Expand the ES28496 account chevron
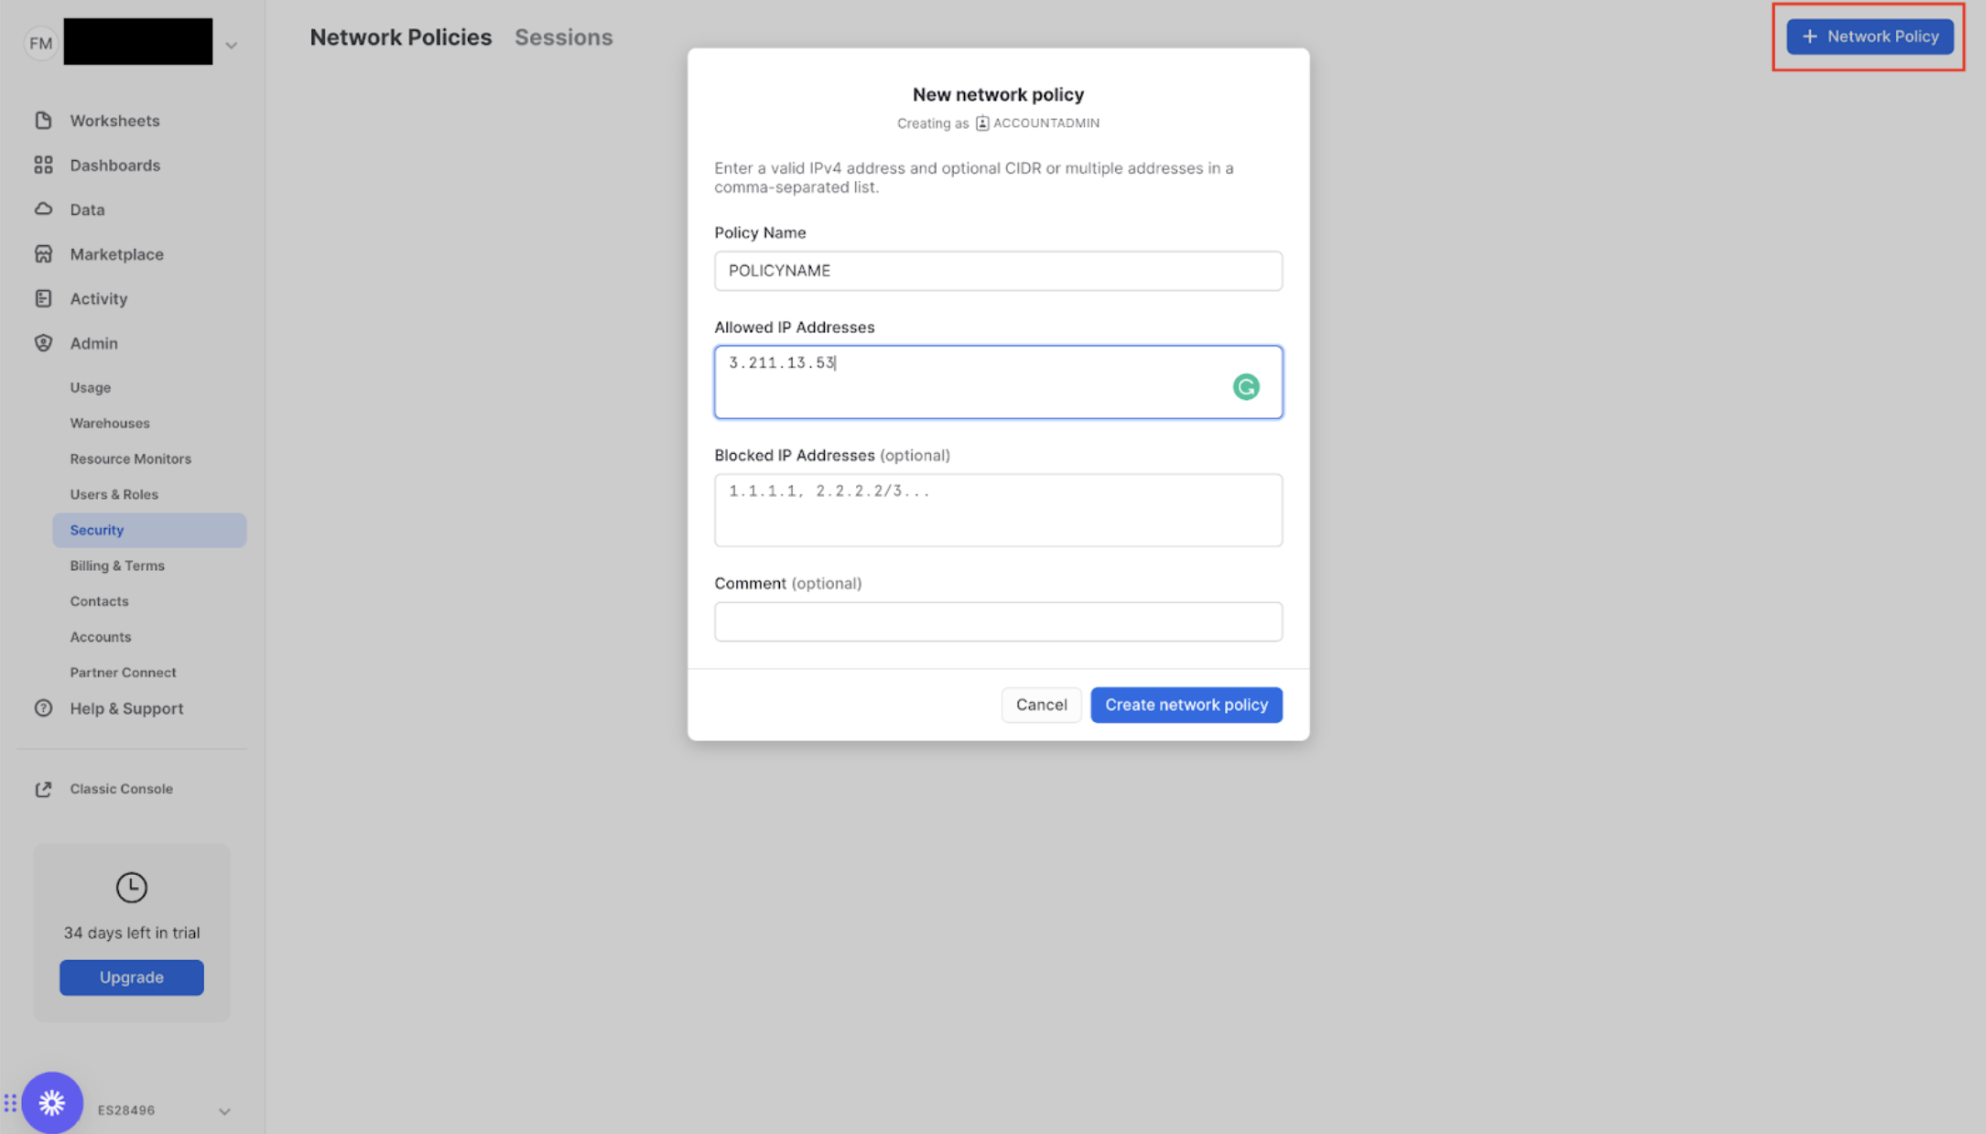 (x=224, y=1111)
